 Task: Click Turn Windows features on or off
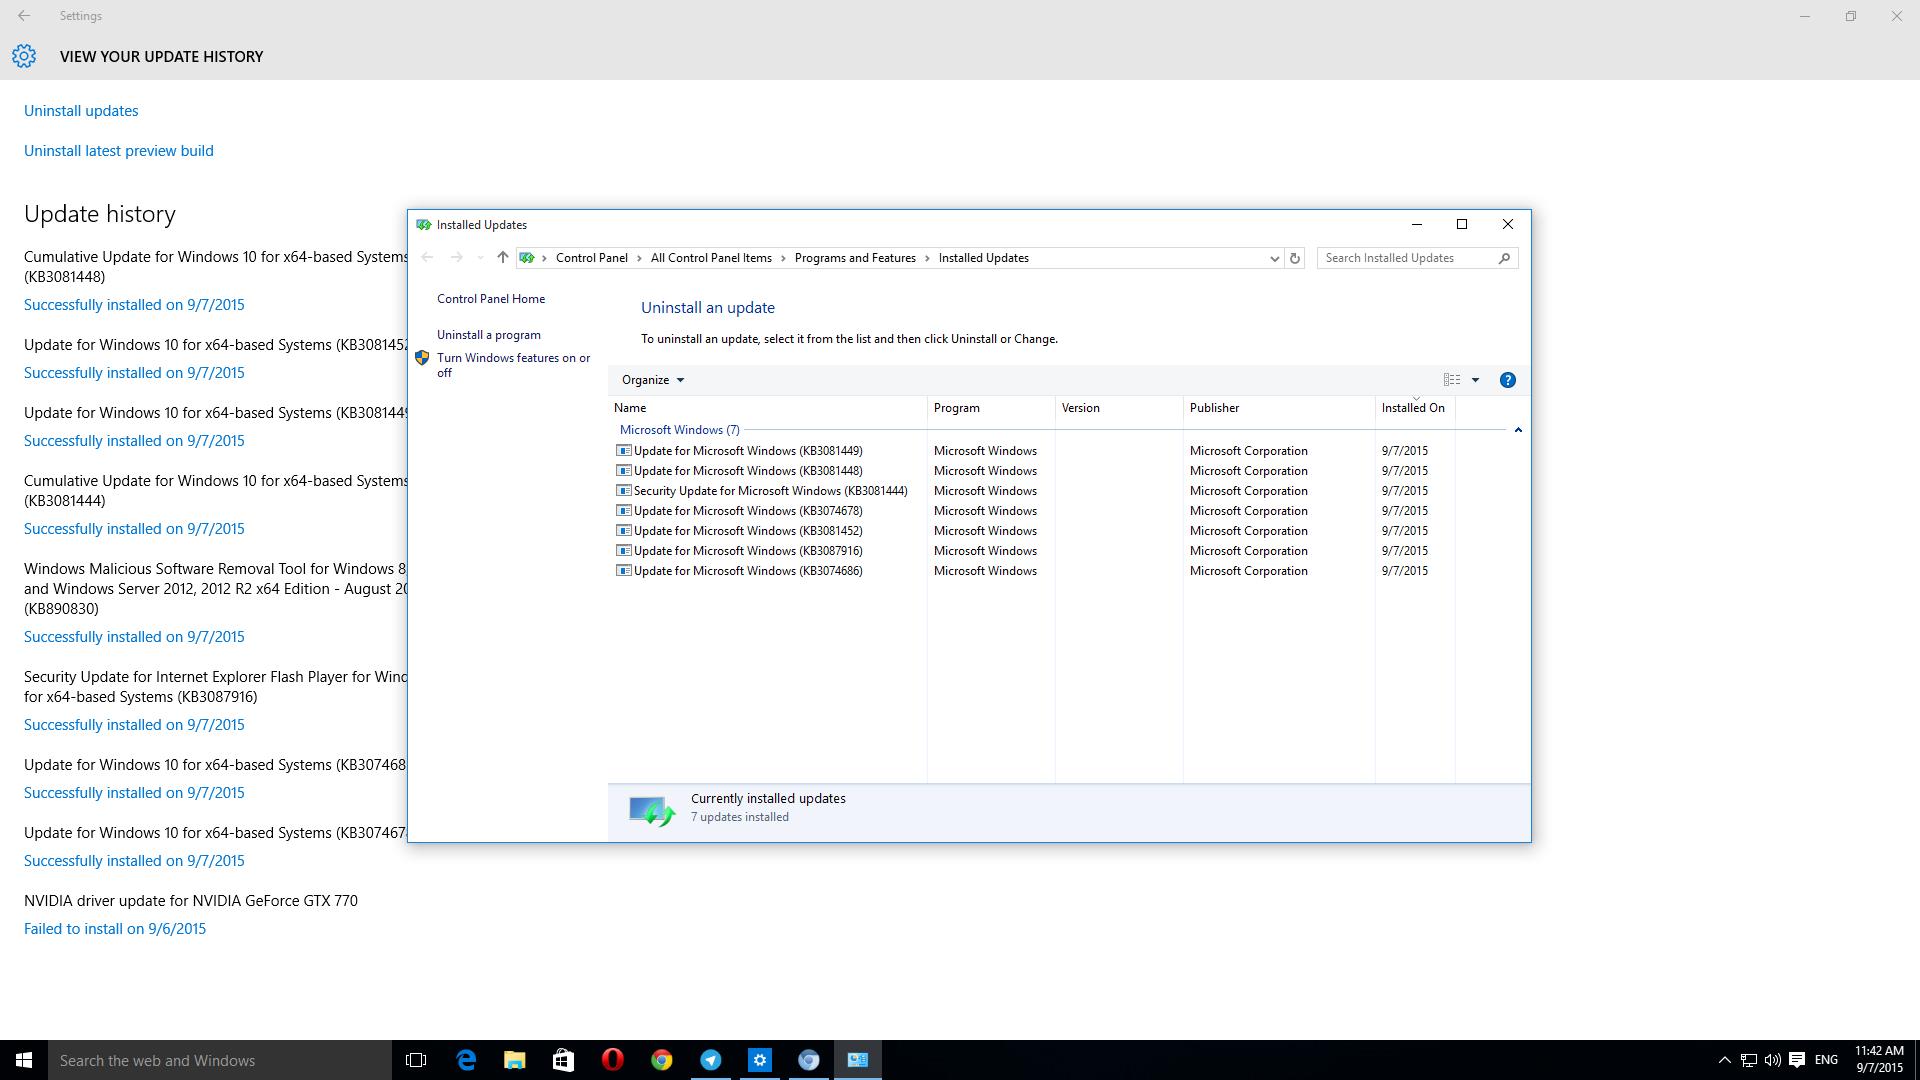[x=514, y=365]
